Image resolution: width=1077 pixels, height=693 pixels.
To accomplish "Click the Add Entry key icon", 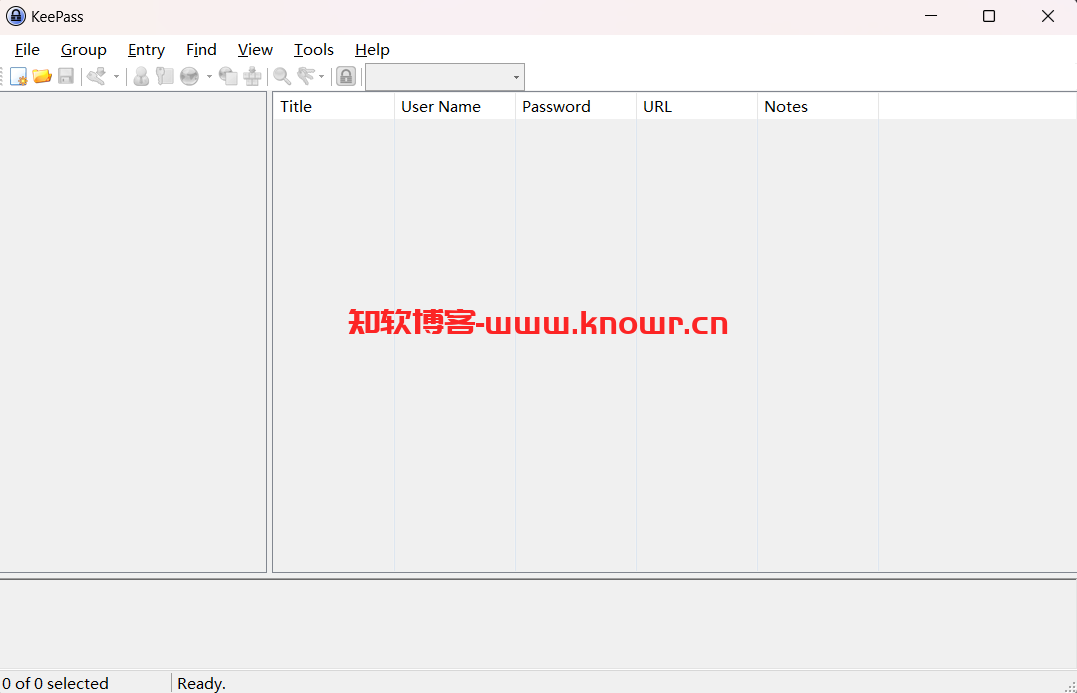I will (x=97, y=76).
